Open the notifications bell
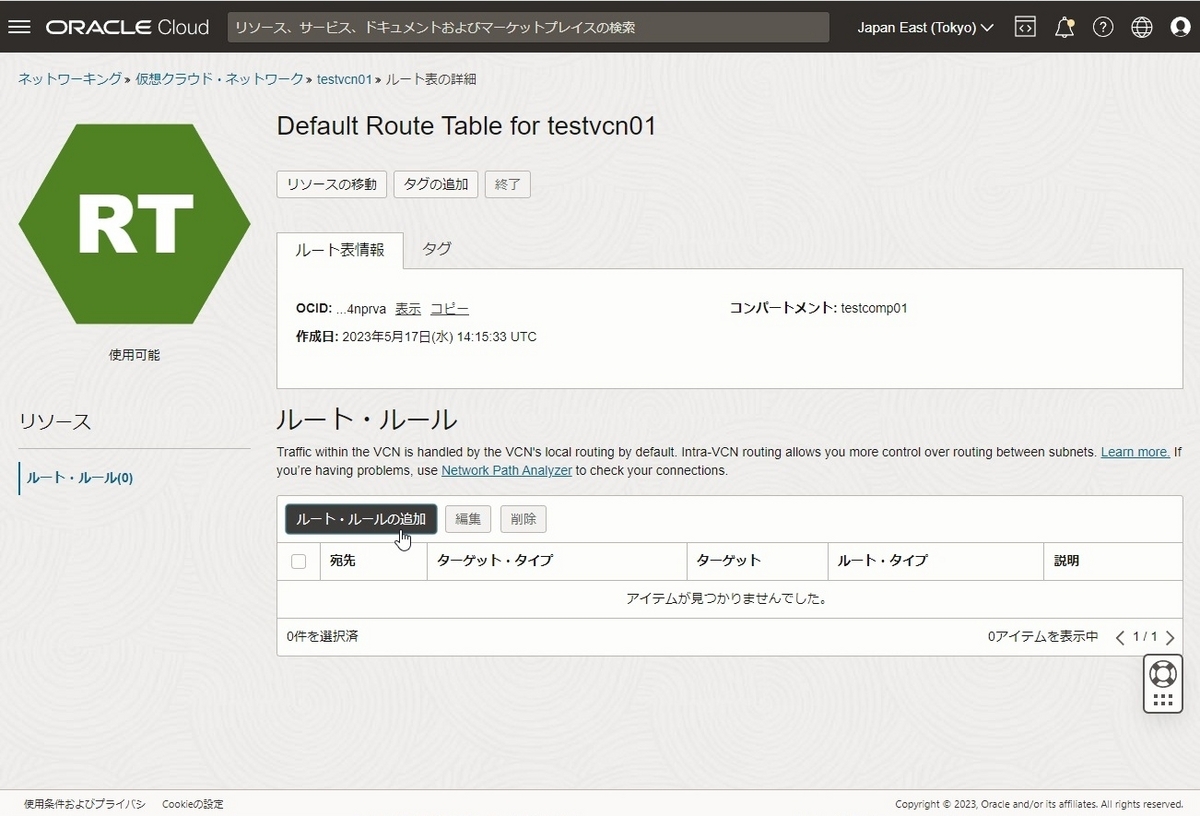Image resolution: width=1200 pixels, height=816 pixels. pyautogui.click(x=1064, y=27)
